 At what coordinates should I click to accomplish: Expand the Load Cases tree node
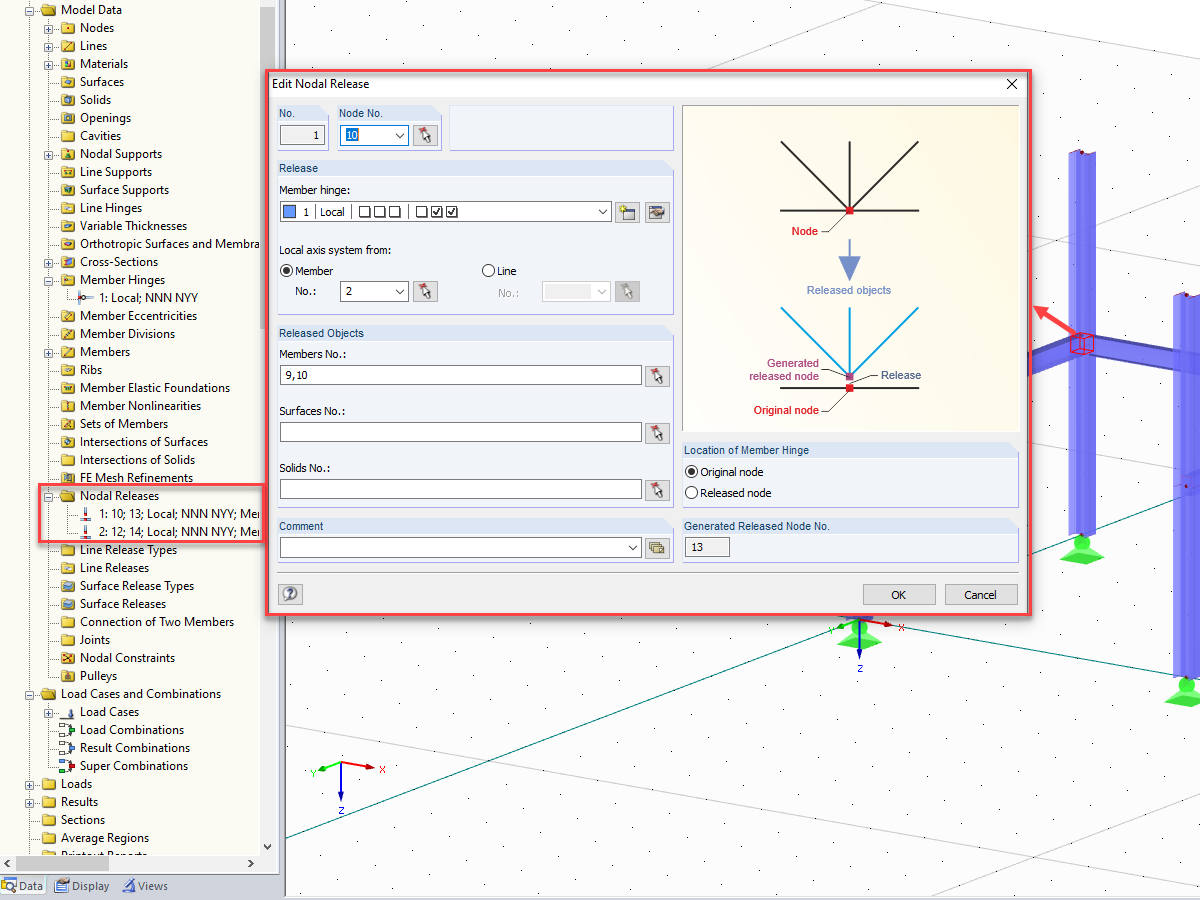[x=49, y=712]
